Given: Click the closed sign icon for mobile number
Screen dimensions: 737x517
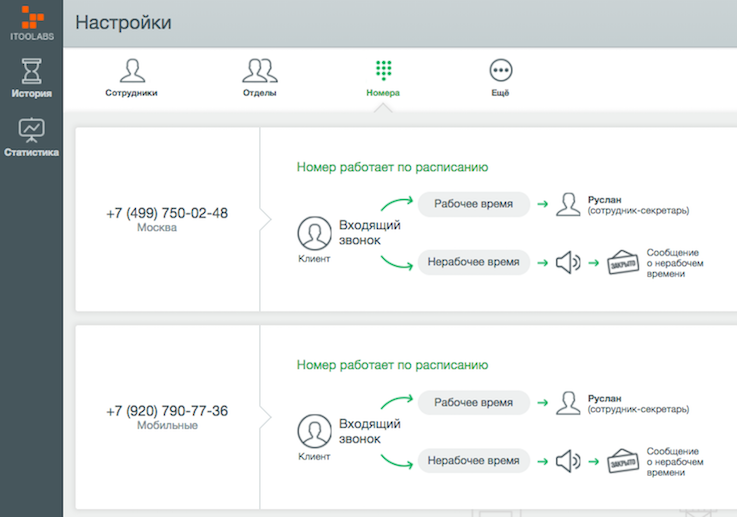Looking at the screenshot, I should pyautogui.click(x=622, y=461).
